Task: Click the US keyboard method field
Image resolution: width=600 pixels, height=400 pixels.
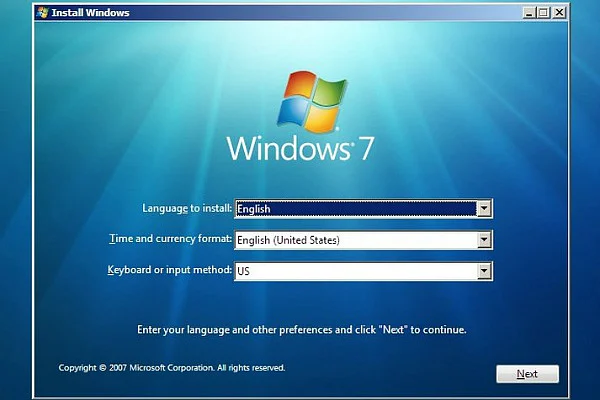Action: (363, 271)
